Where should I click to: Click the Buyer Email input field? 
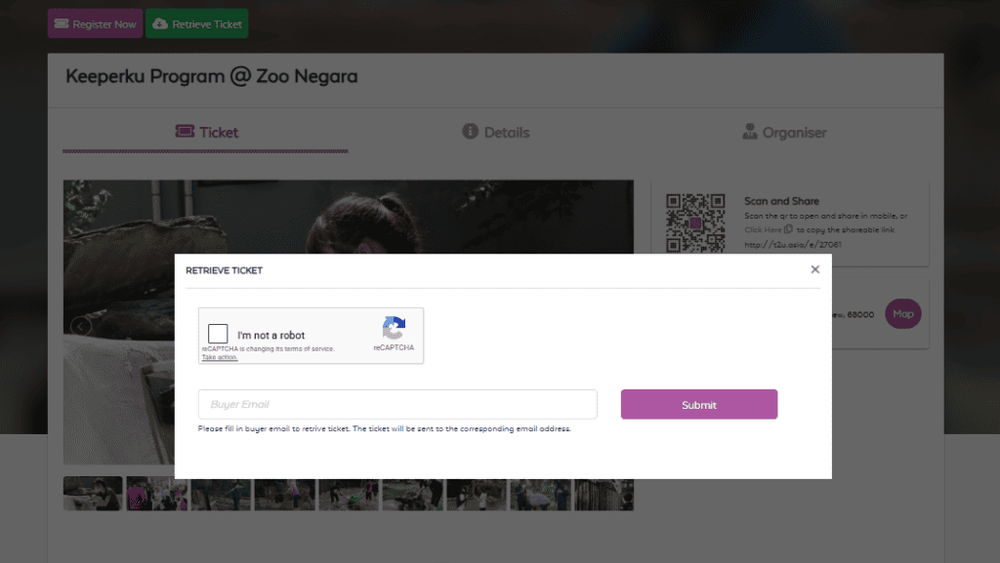click(397, 404)
